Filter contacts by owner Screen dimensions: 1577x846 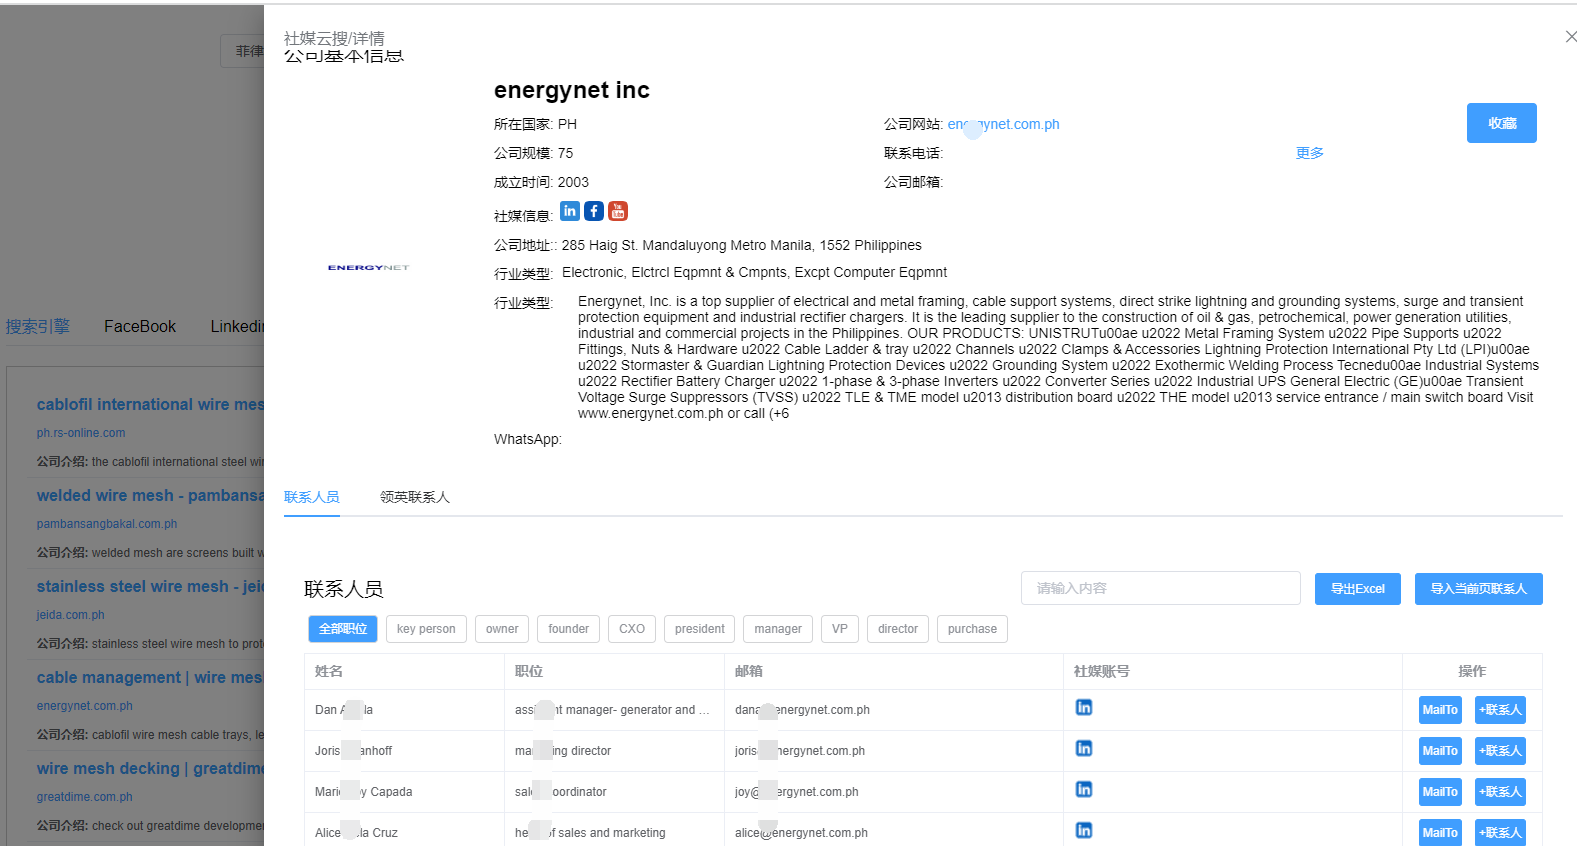point(502,629)
